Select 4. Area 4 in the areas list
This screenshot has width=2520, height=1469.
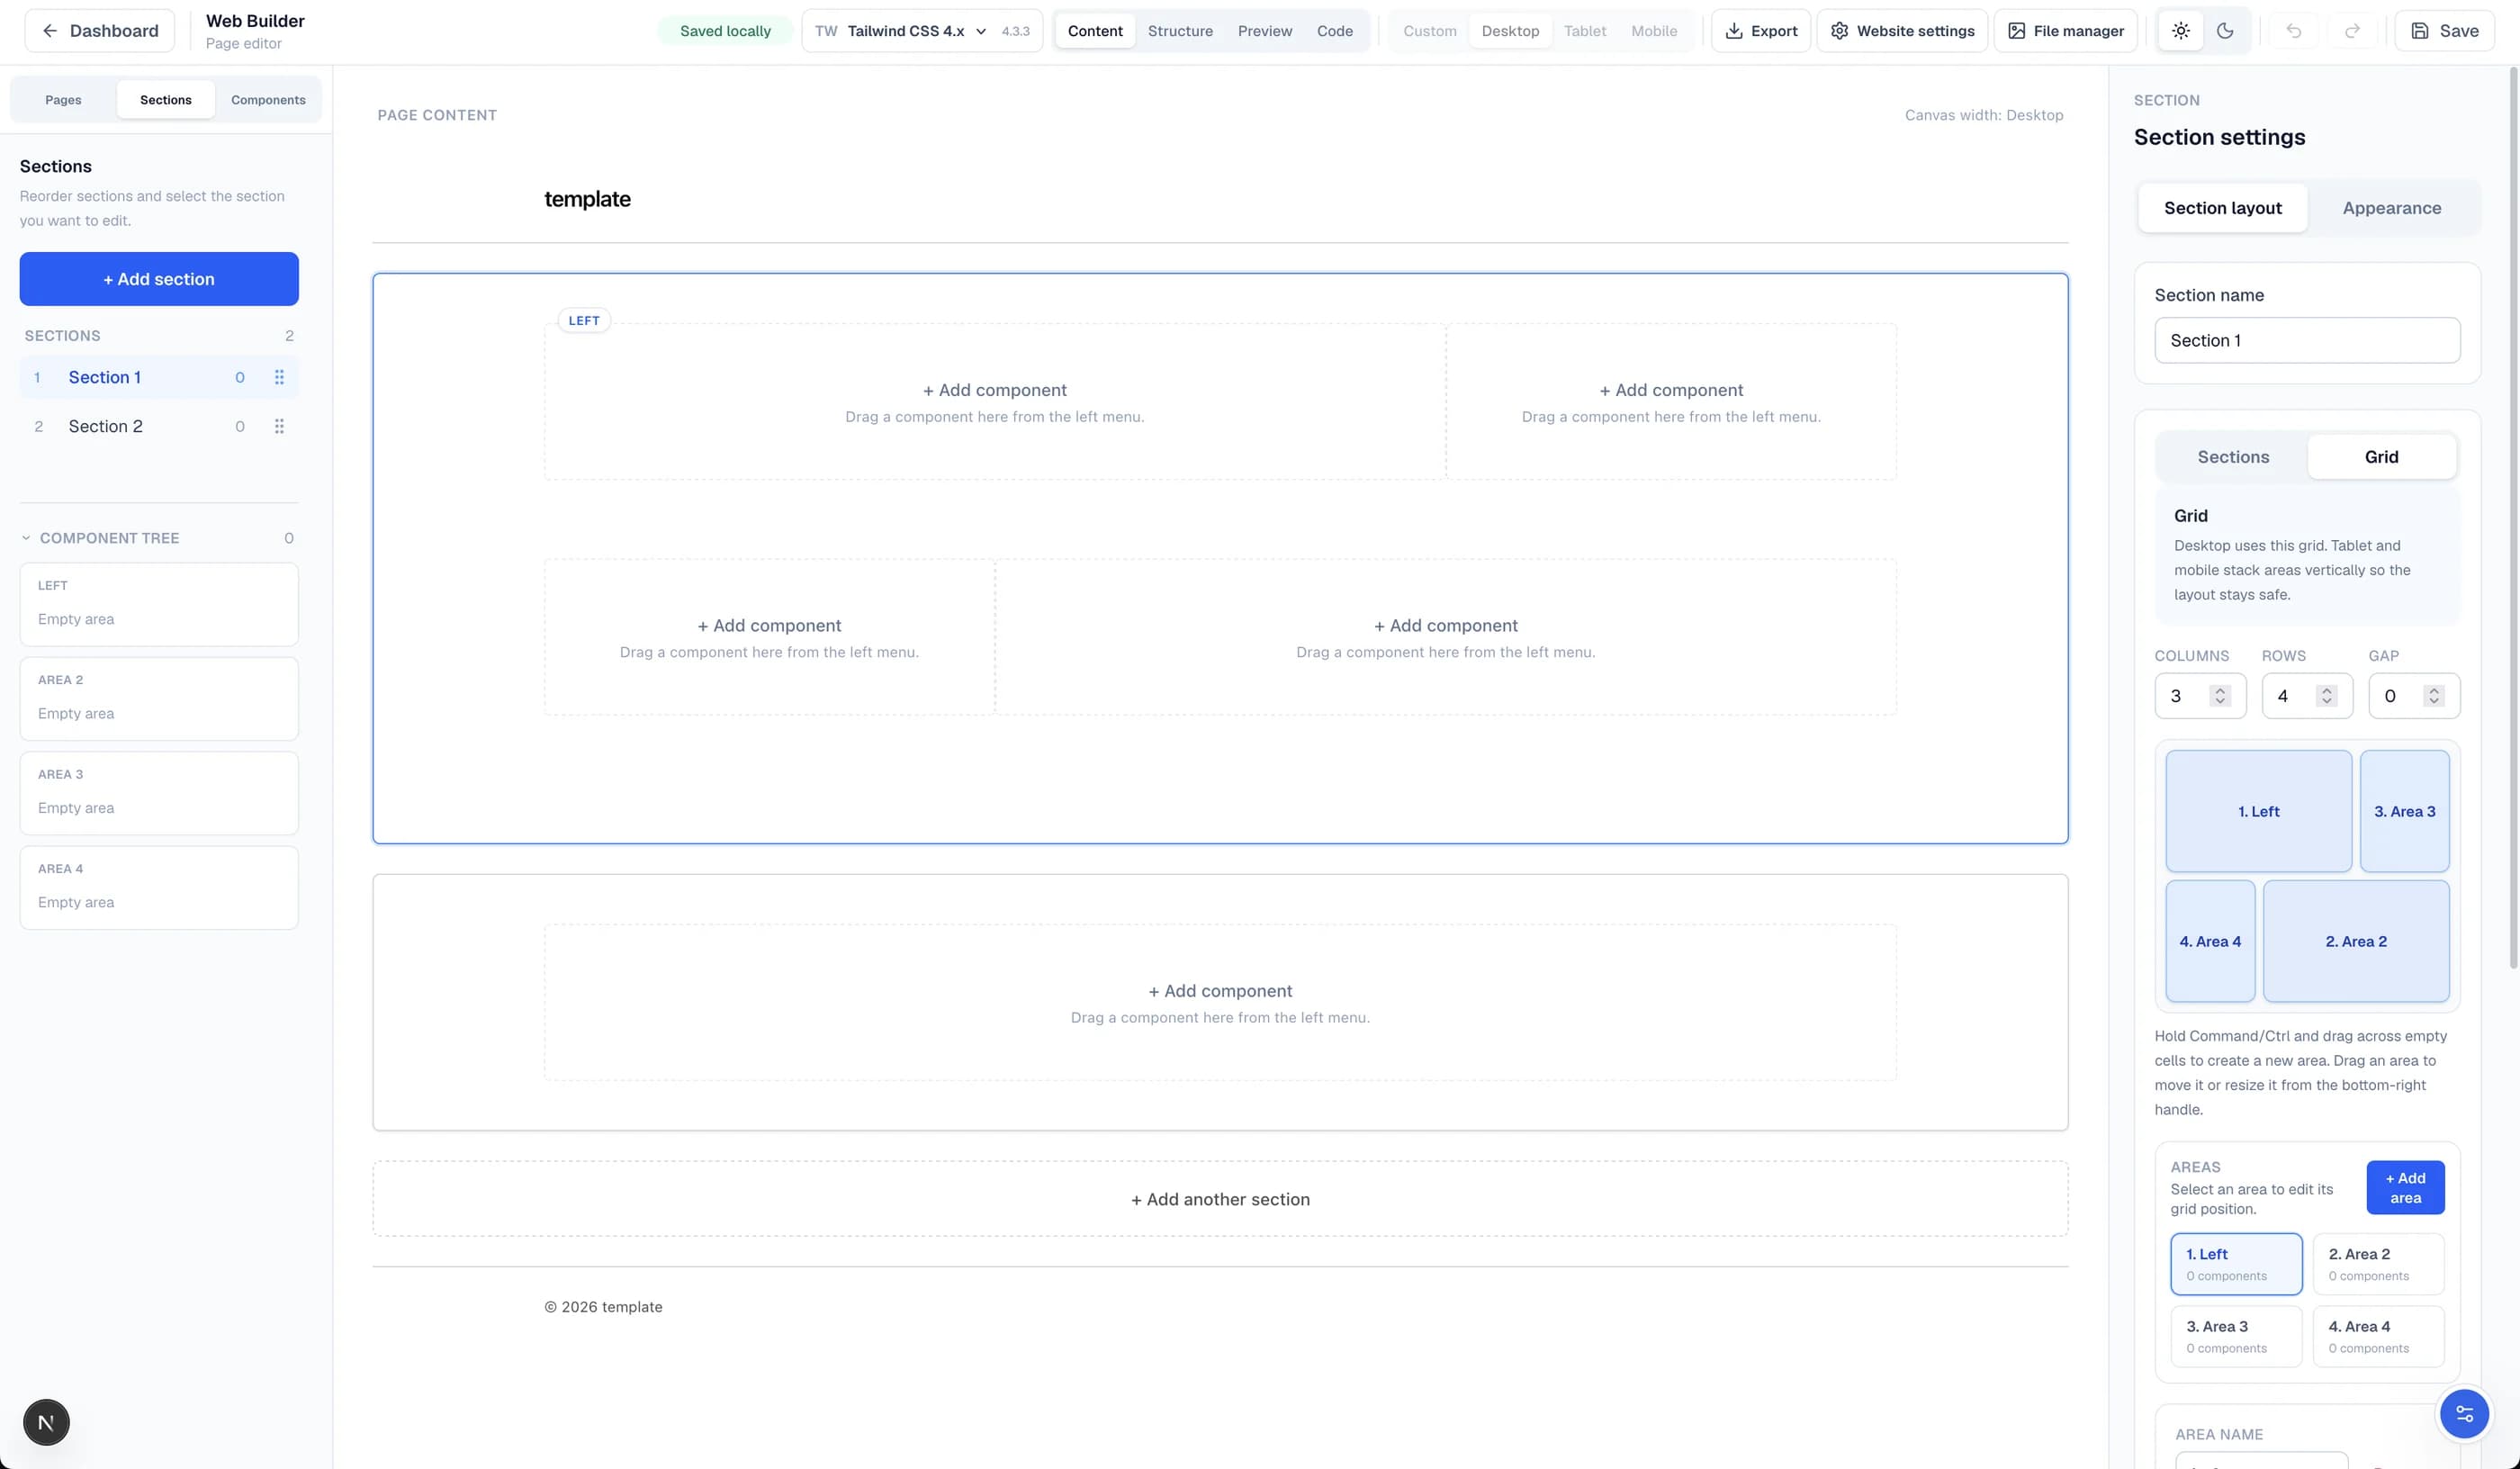click(2378, 1336)
